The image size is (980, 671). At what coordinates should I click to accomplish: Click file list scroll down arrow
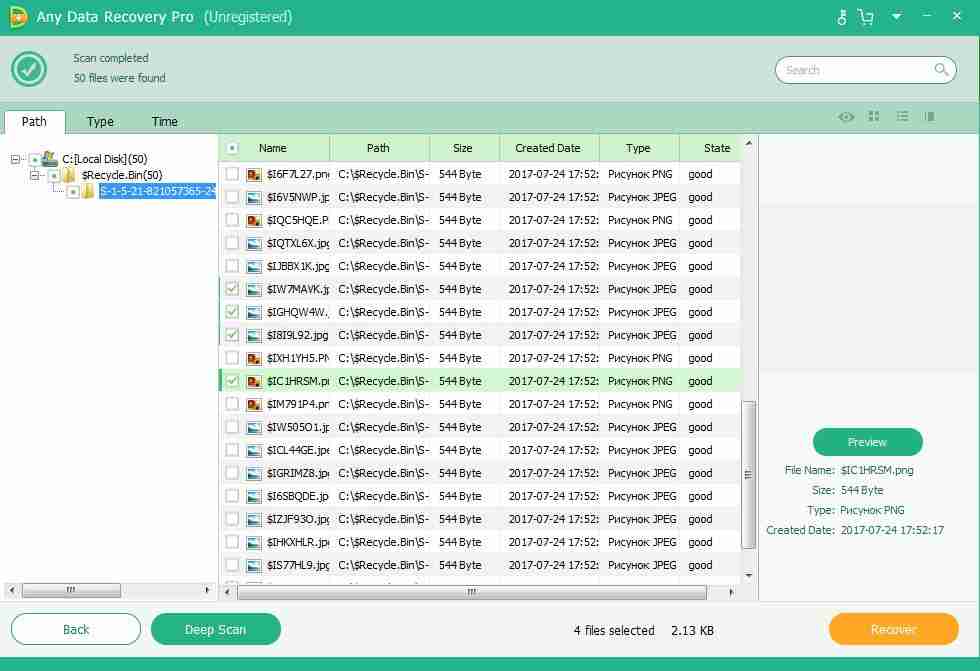click(748, 575)
